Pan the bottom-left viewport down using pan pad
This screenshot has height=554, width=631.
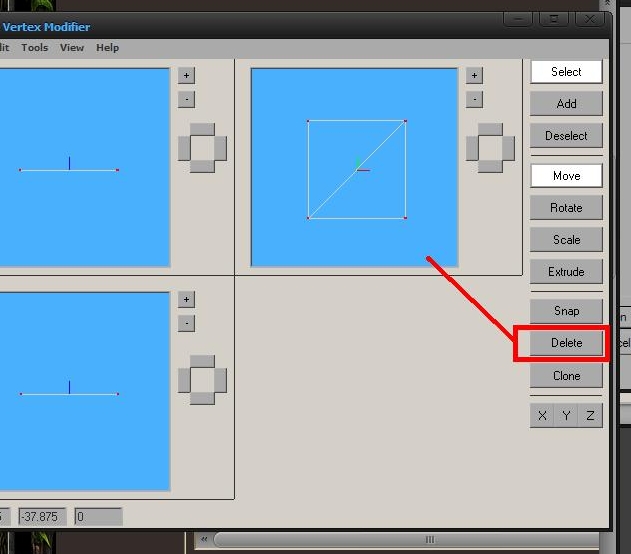tap(202, 398)
